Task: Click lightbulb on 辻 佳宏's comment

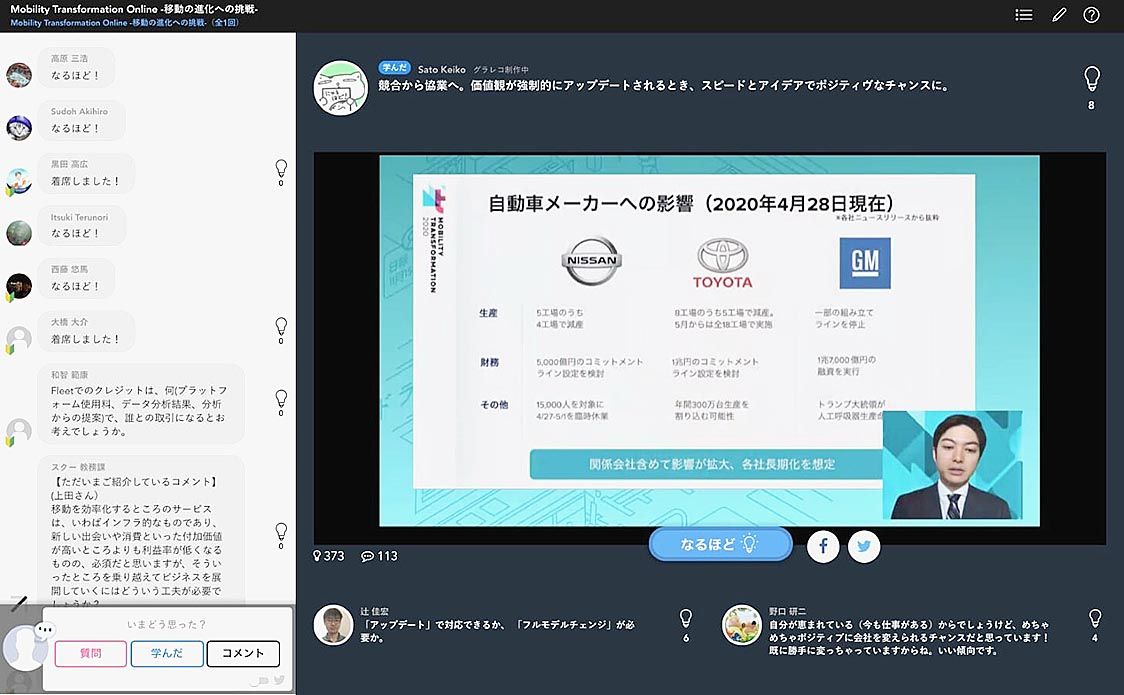Action: pos(685,618)
